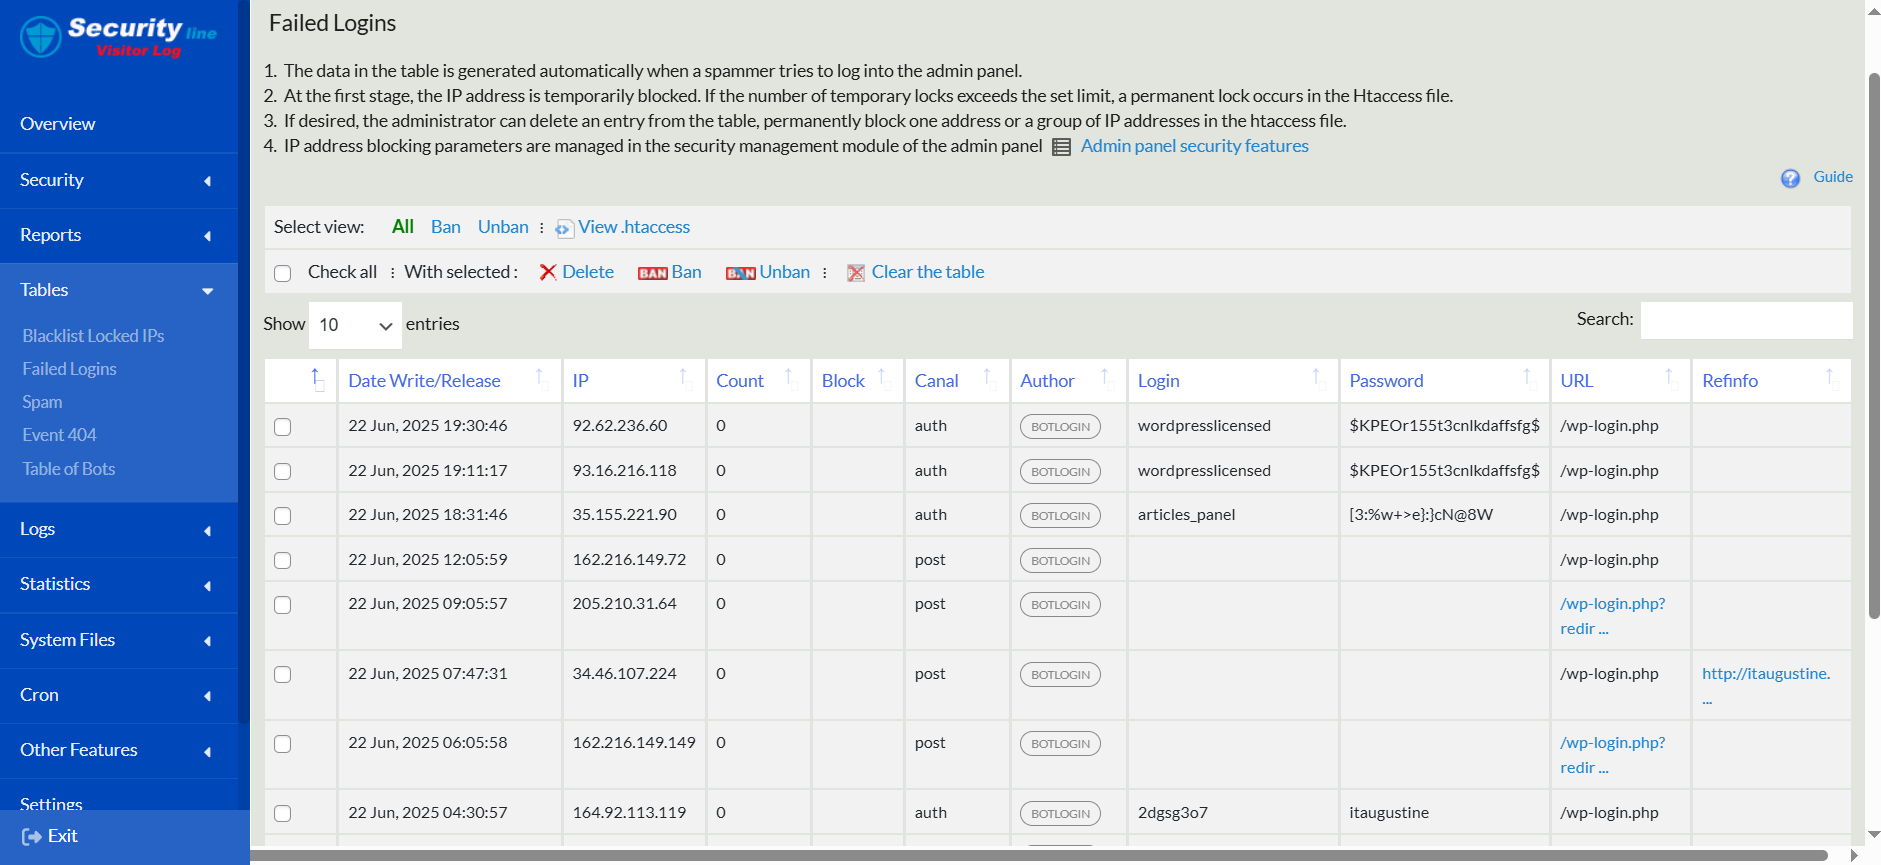
Task: Click the horizontal scrollbar at the bottom
Action: 1040,856
